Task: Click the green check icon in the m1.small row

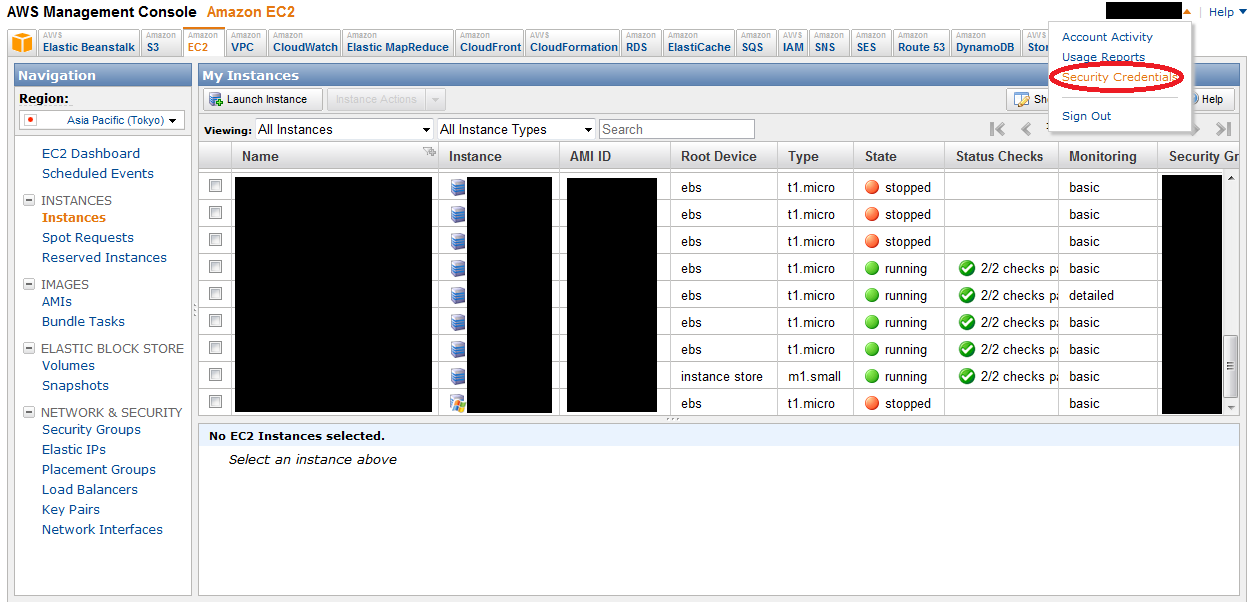Action: point(967,377)
